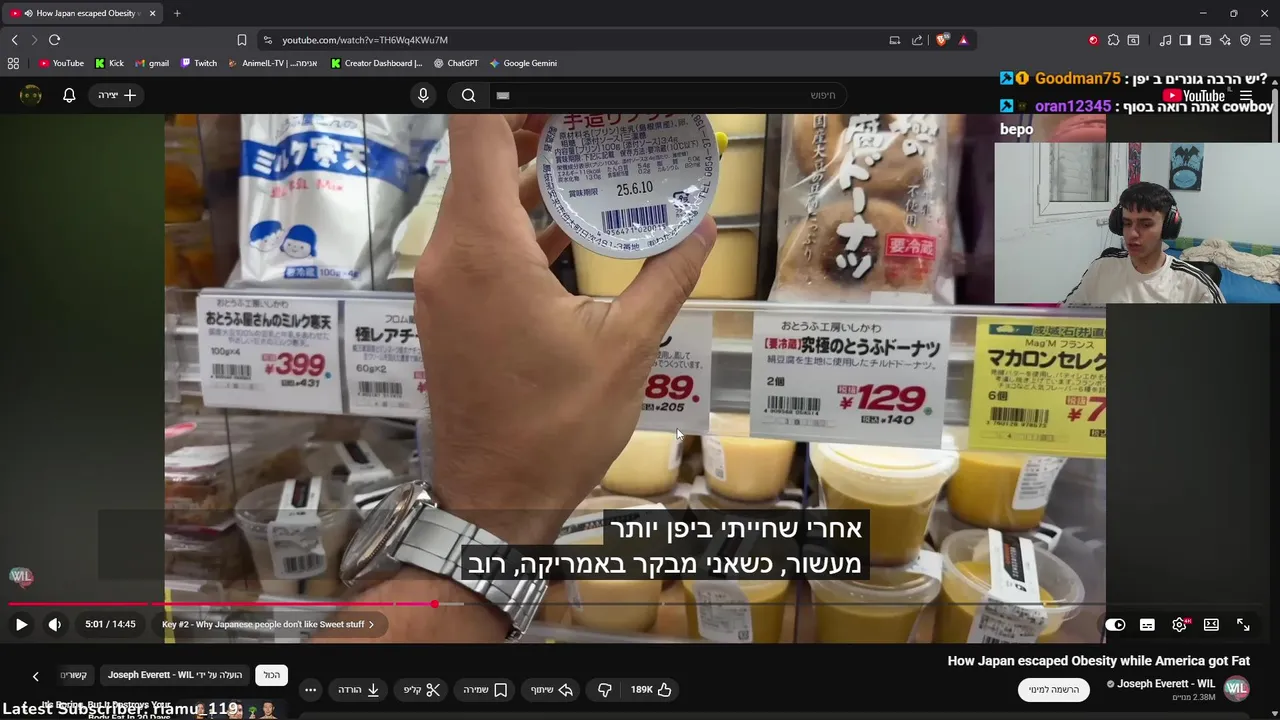Click the address bar URL youtube.com/watch
The width and height of the screenshot is (1280, 720).
coord(365,40)
